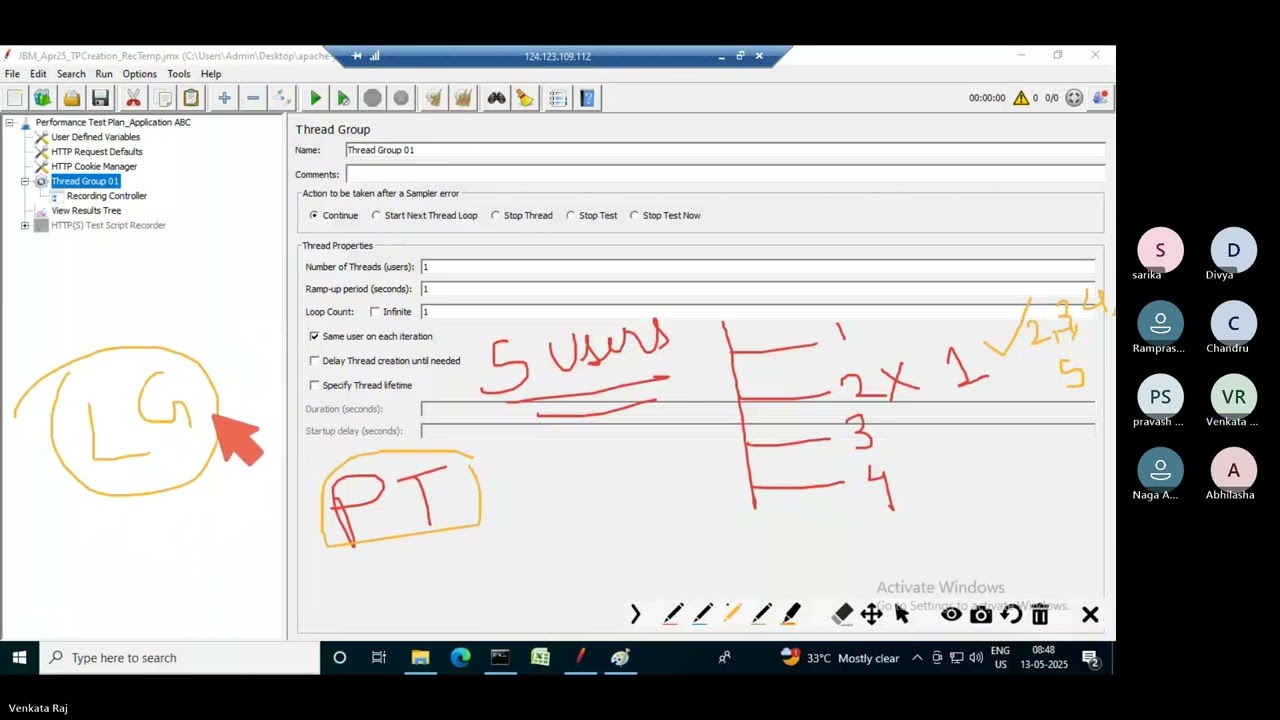Select User Defined Variables in tree

(x=95, y=137)
